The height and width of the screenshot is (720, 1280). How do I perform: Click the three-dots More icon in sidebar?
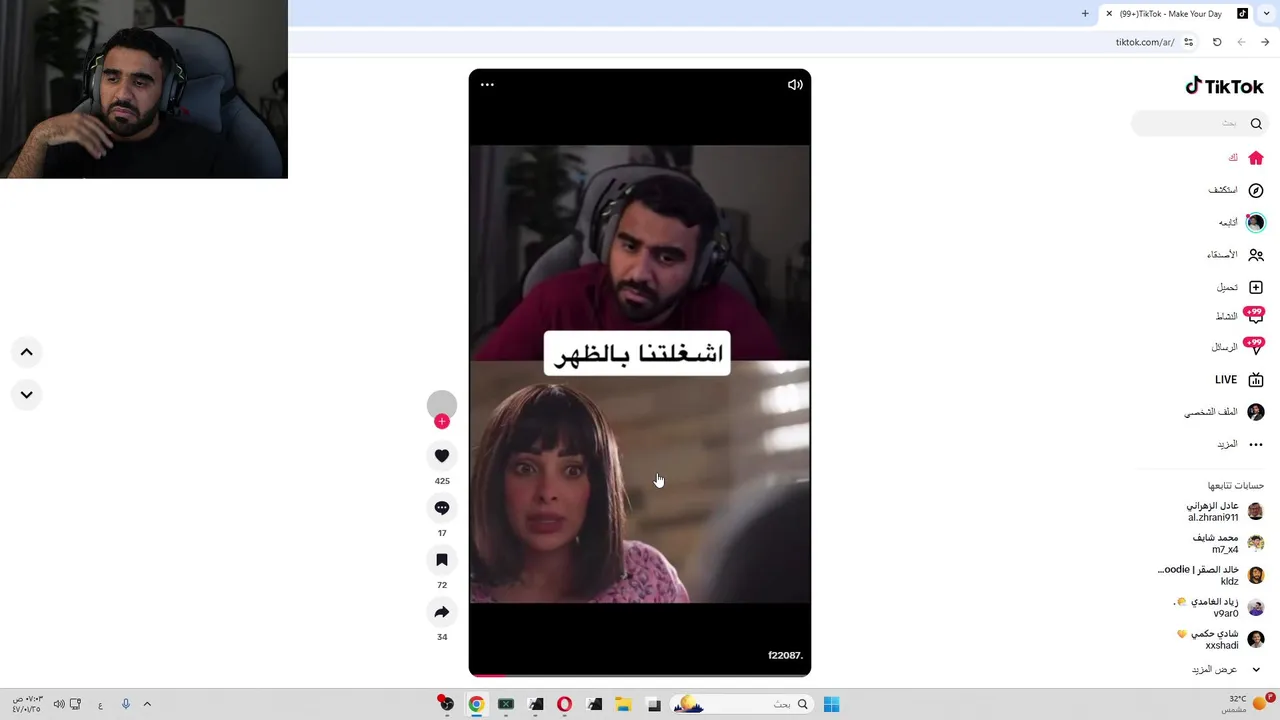tap(1256, 444)
